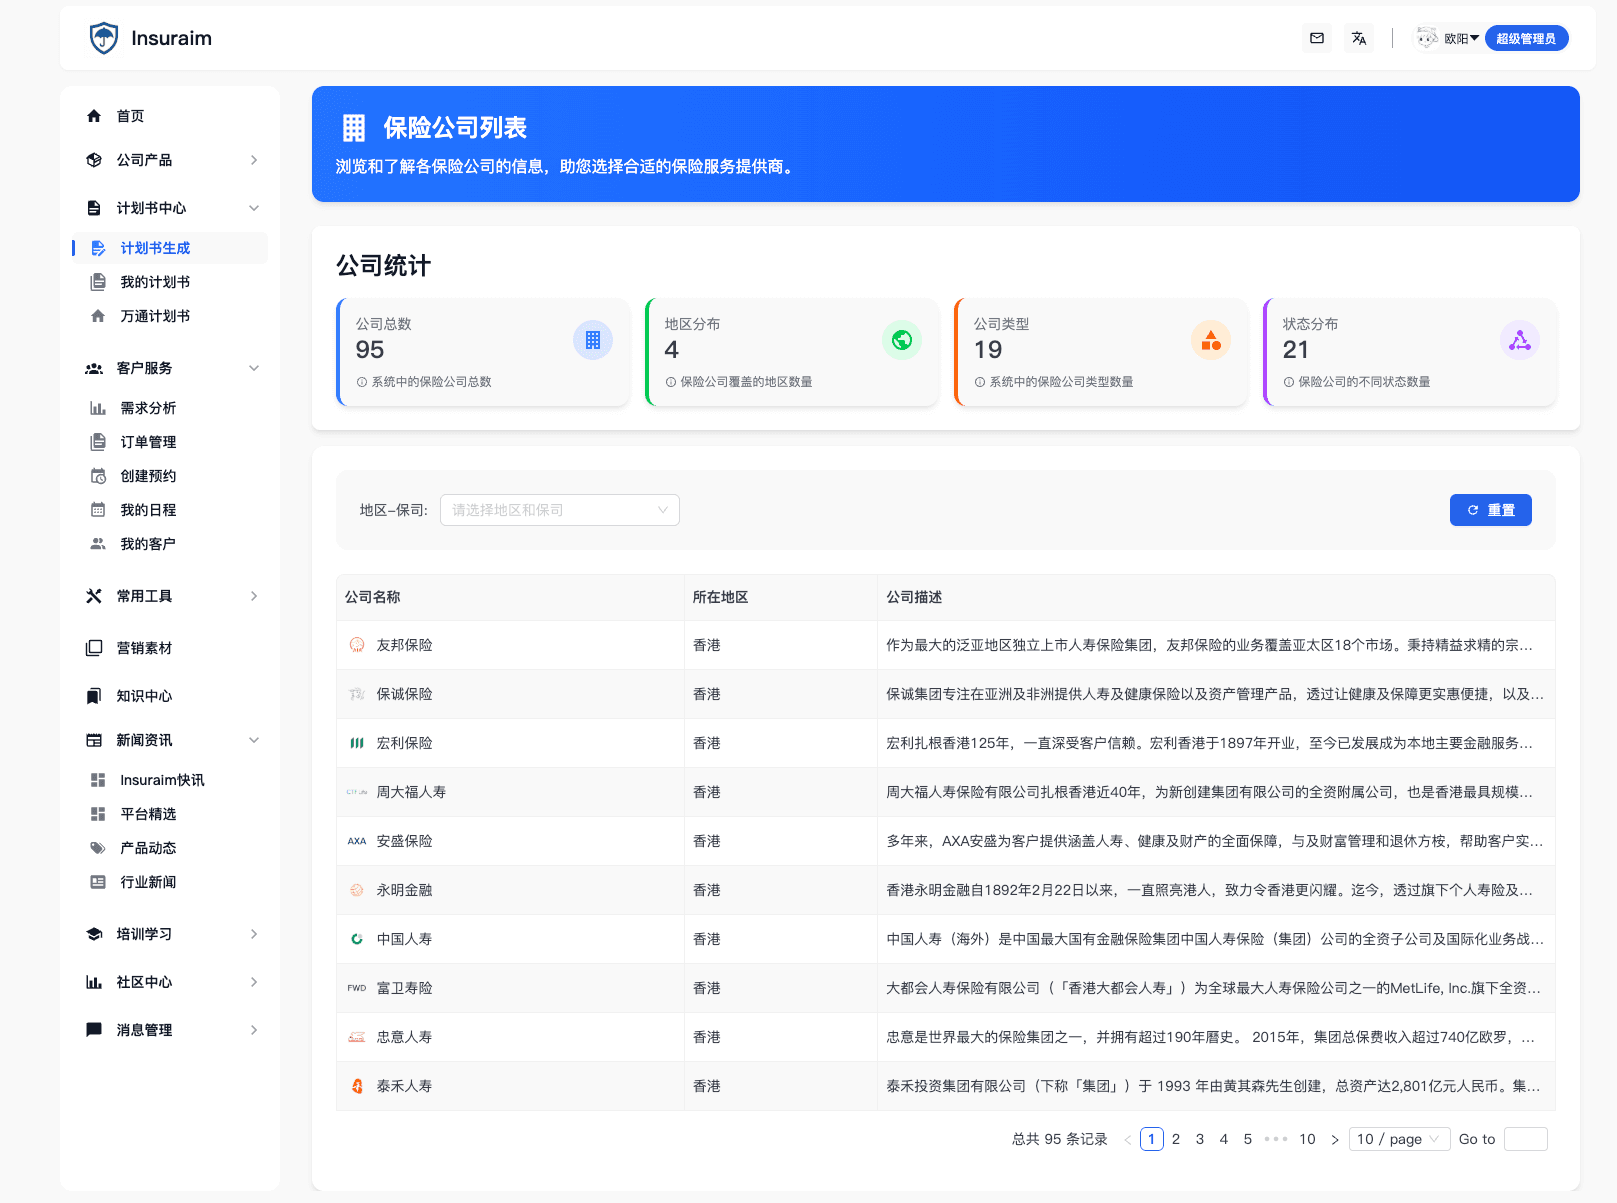Click the 超级管理员 badge button
The width and height of the screenshot is (1617, 1203).
[1527, 37]
